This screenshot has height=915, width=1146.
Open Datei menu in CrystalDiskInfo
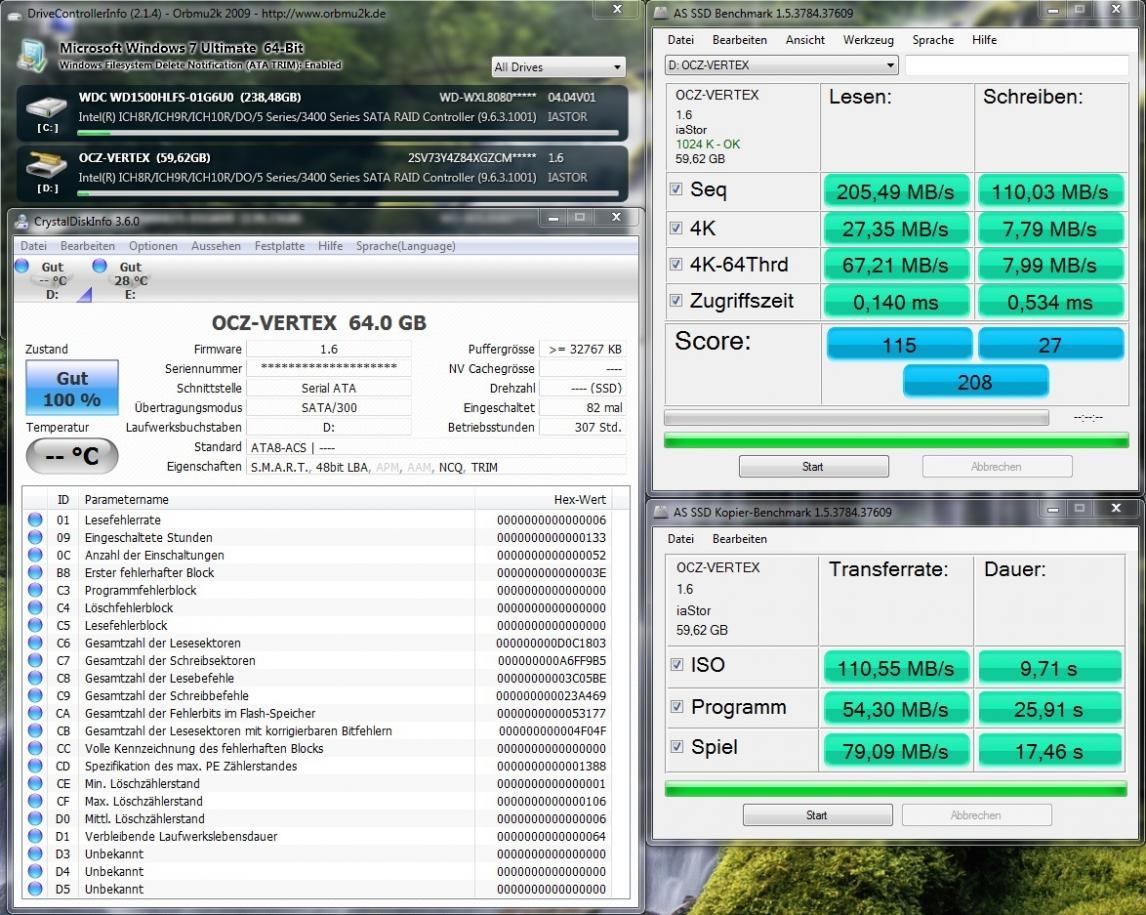pyautogui.click(x=34, y=246)
